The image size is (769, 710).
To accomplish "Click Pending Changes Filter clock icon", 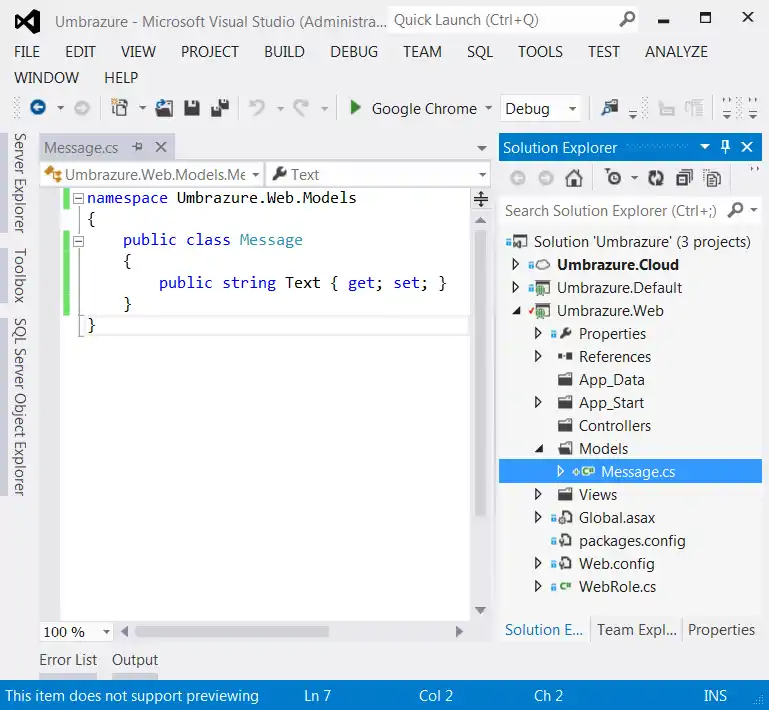I will coord(613,178).
